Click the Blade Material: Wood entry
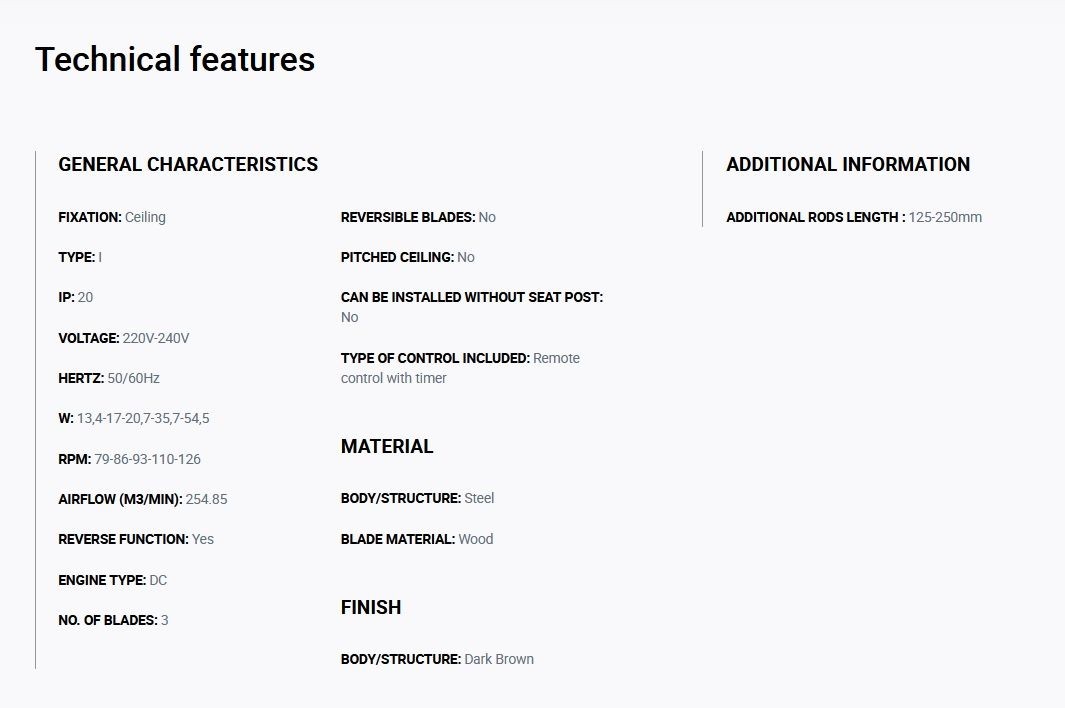1065x708 pixels. point(417,539)
